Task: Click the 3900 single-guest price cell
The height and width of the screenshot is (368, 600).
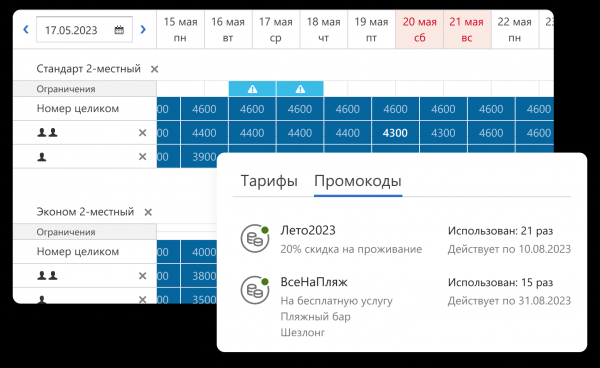Action: tap(199, 156)
